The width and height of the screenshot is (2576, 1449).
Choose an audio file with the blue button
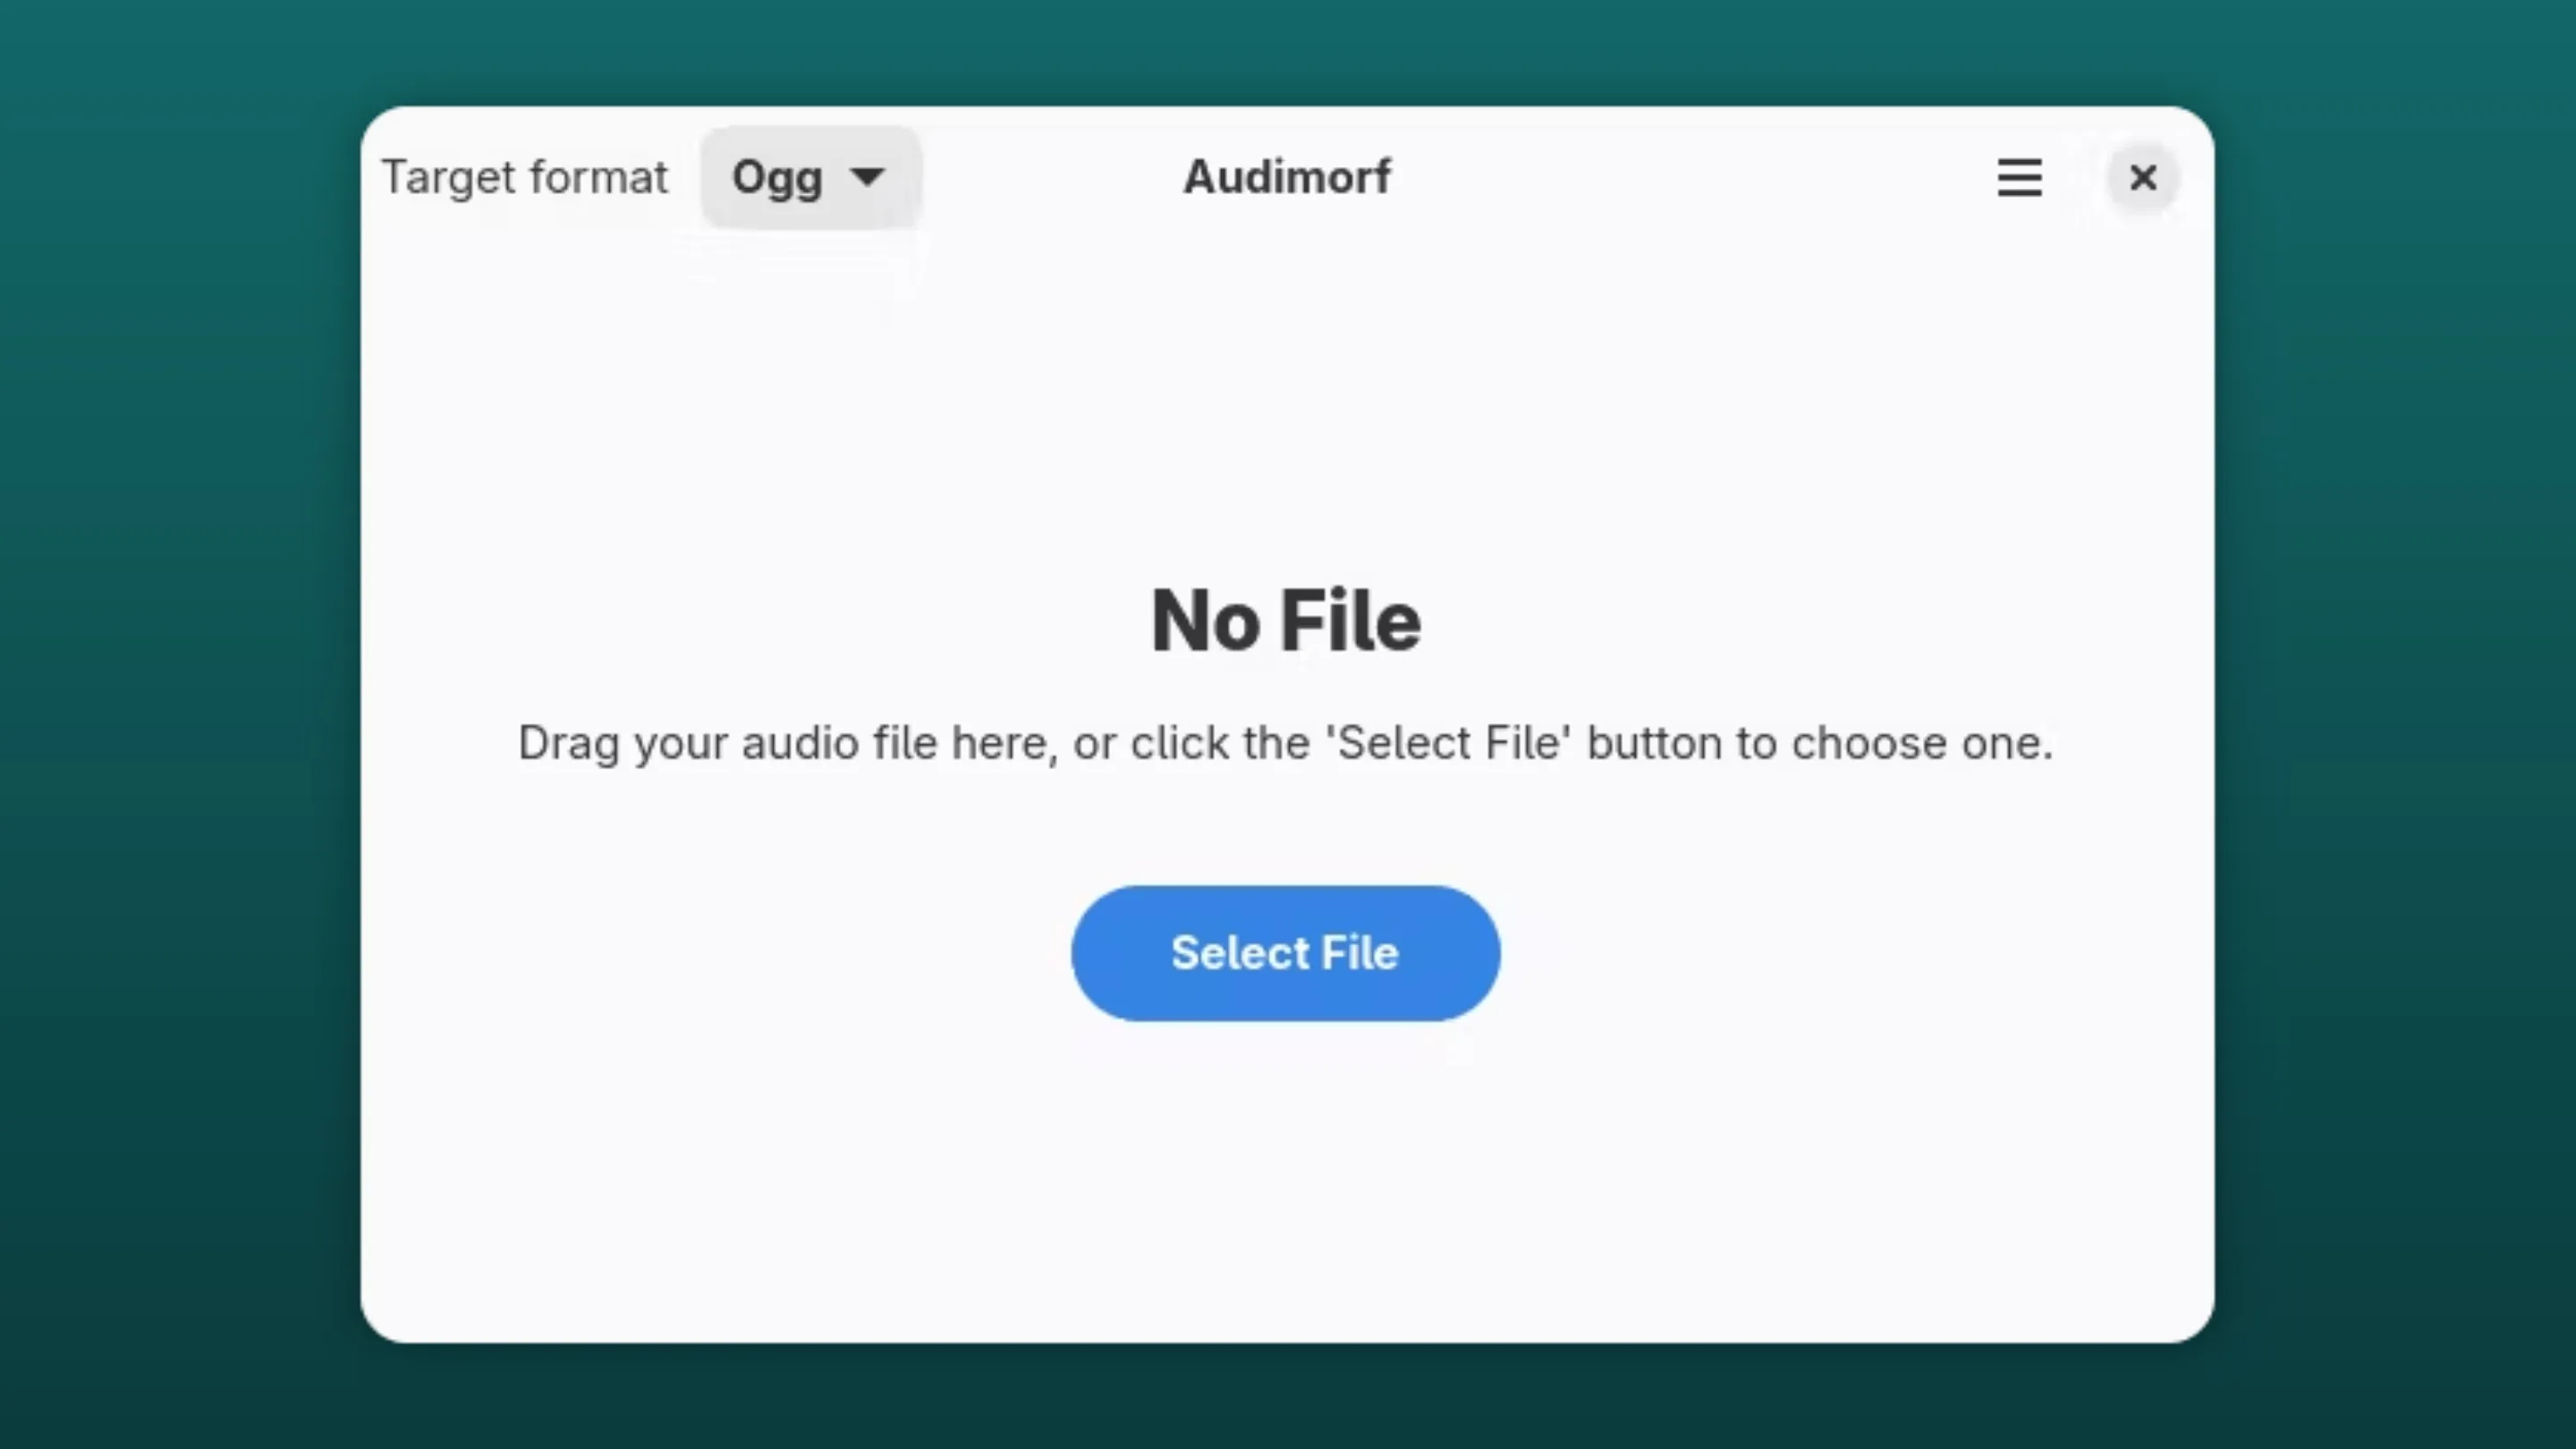point(1285,953)
